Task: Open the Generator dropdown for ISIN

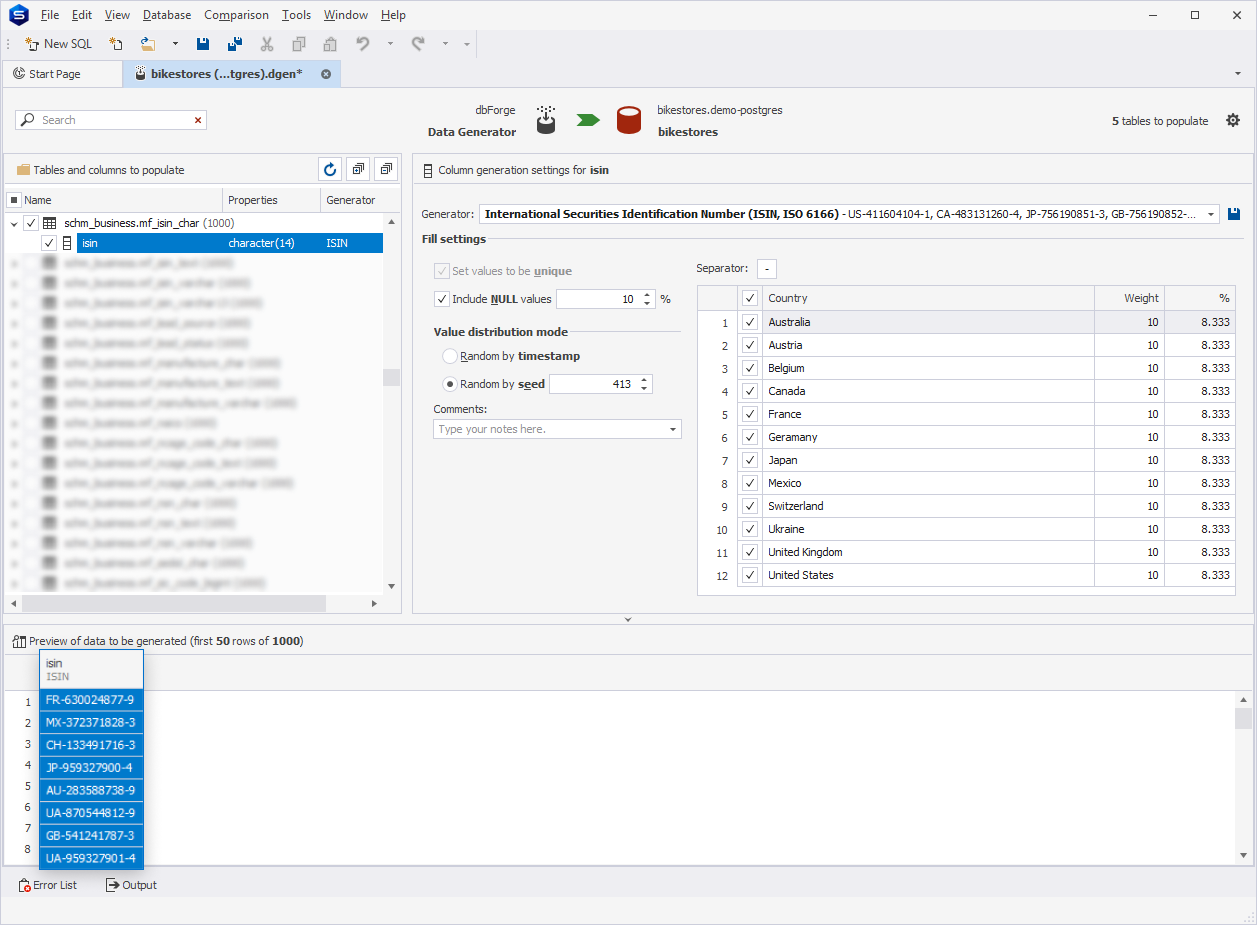Action: point(1212,214)
